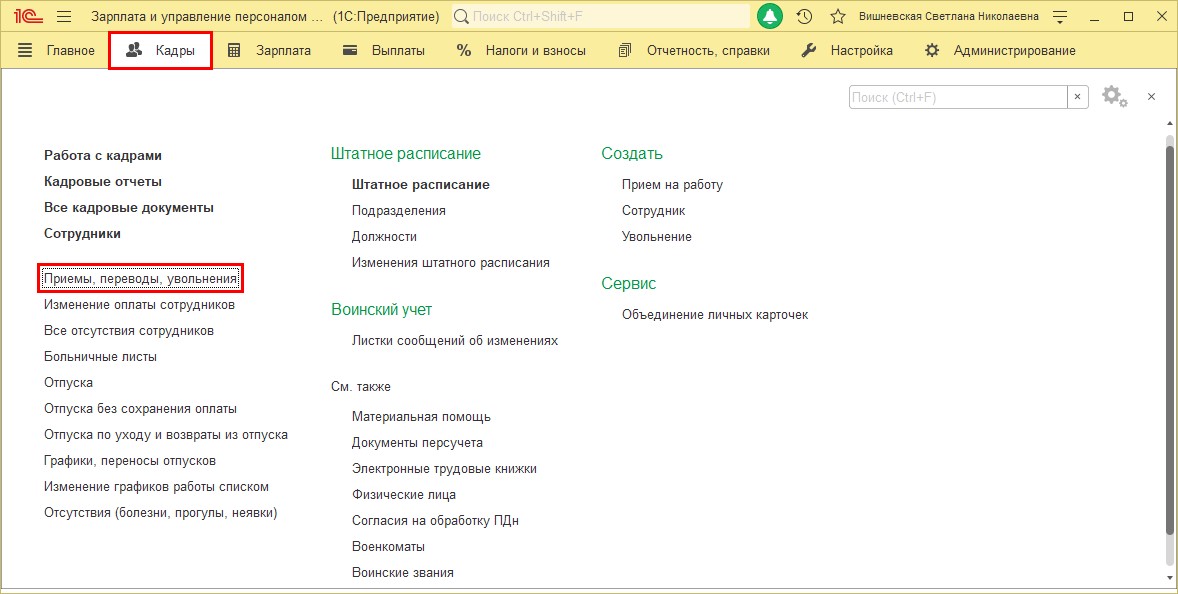Viewport: 1178px width, 594px height.
Task: Click the Зарплата calculator icon
Action: pyautogui.click(x=234, y=50)
